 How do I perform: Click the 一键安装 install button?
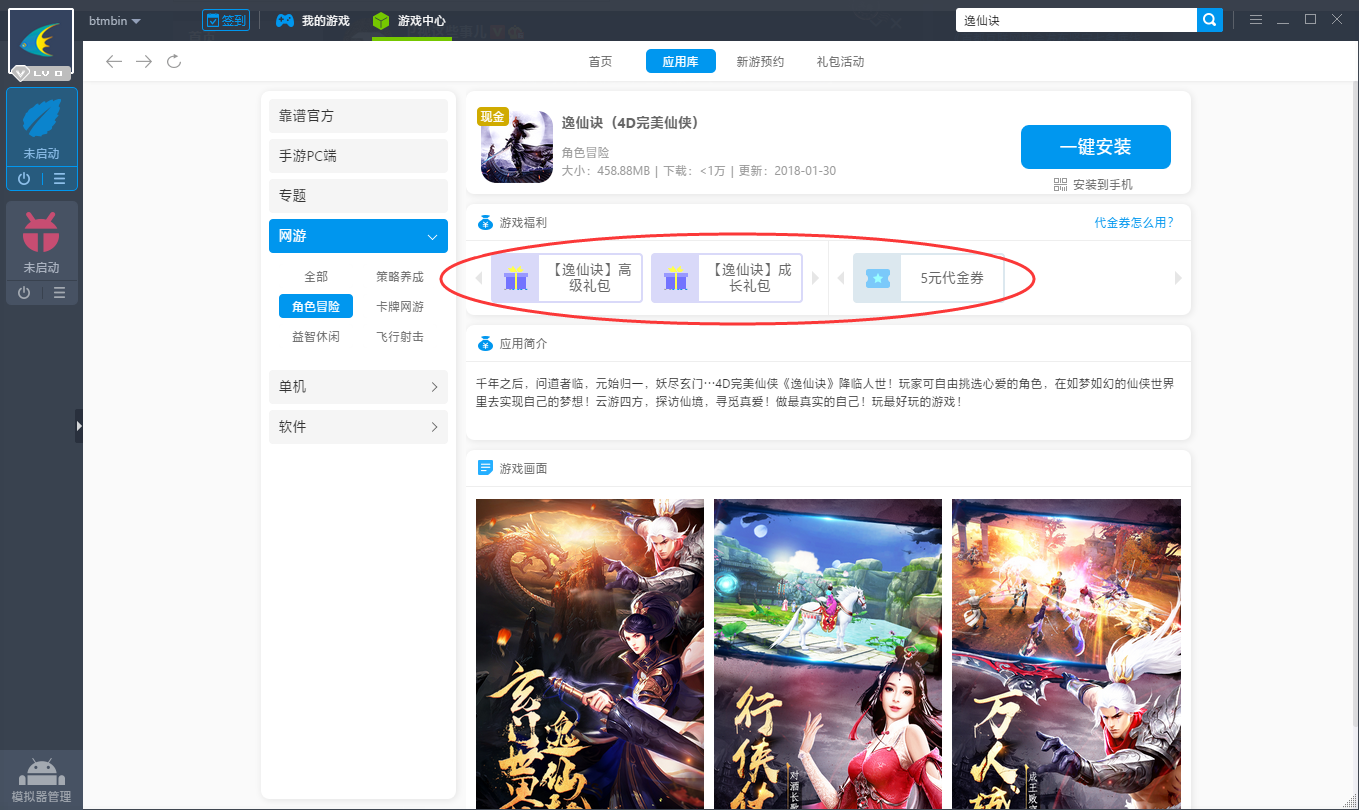point(1096,147)
